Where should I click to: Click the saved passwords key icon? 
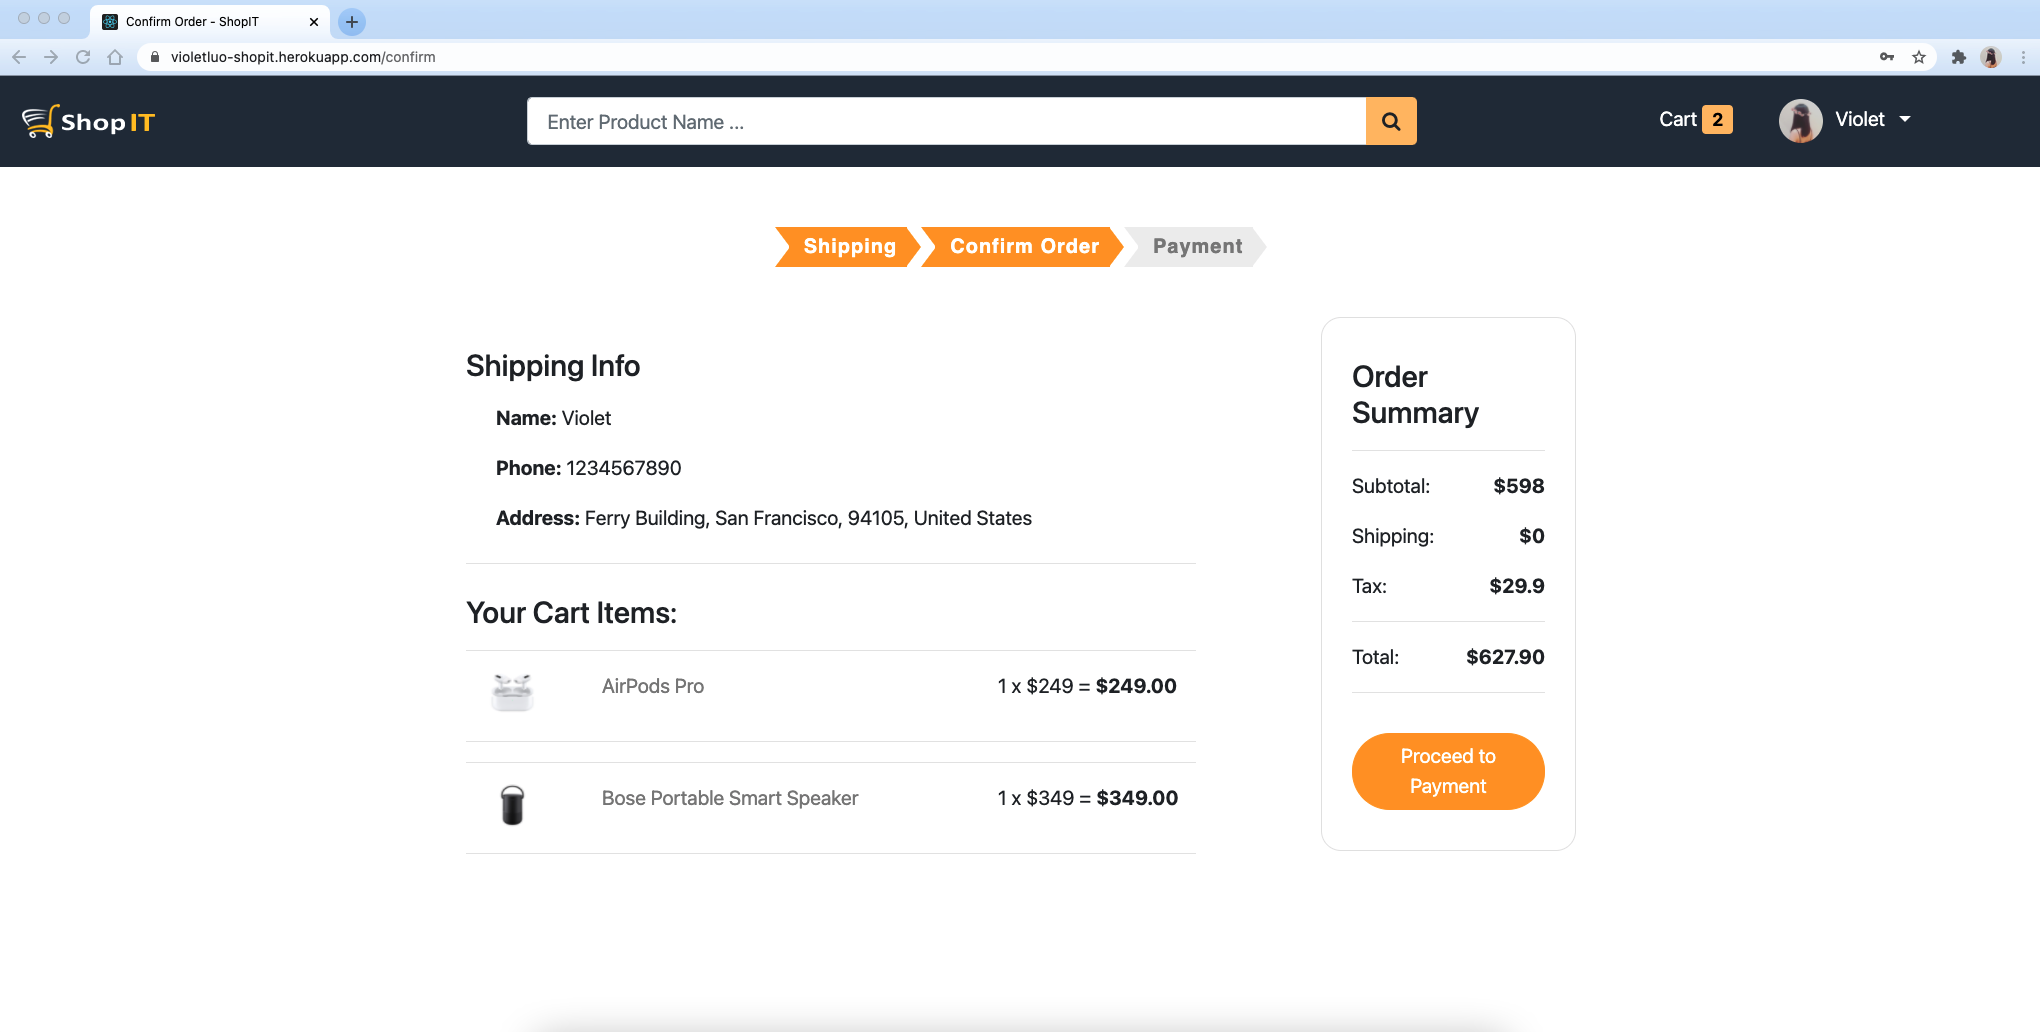tap(1887, 57)
